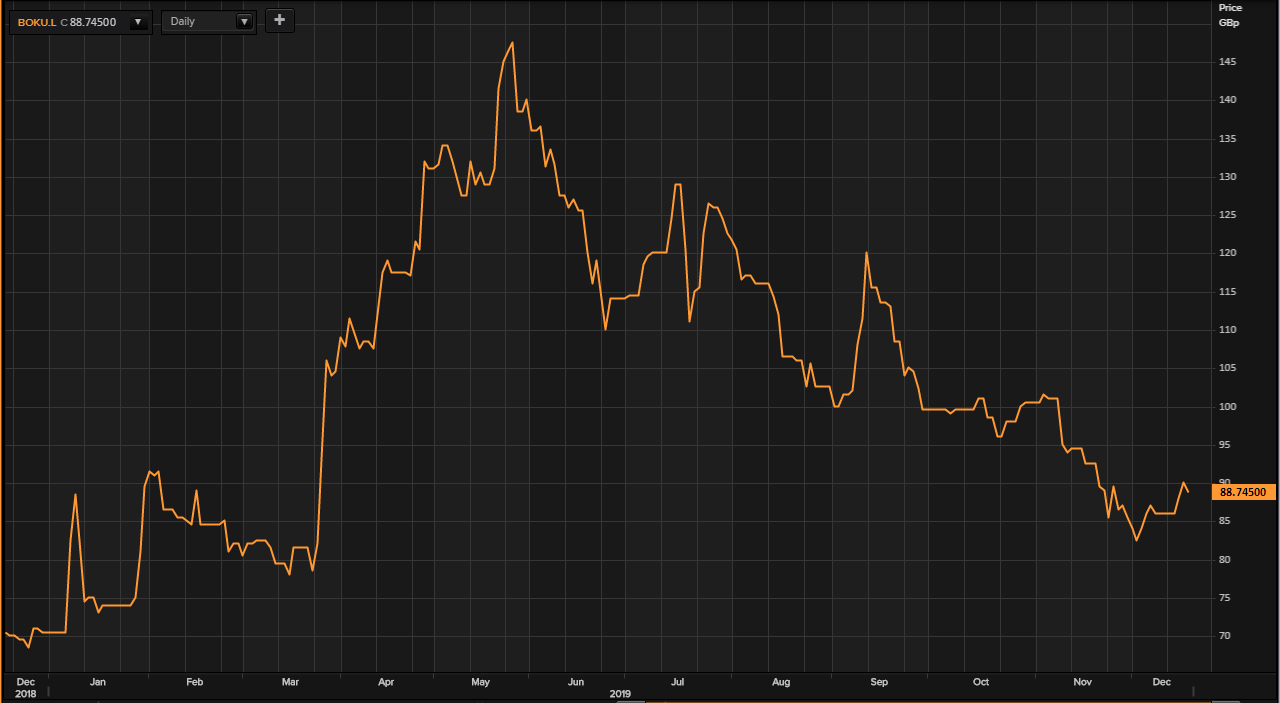Click the Sep label on time axis
Image resolution: width=1280 pixels, height=703 pixels.
coord(879,682)
